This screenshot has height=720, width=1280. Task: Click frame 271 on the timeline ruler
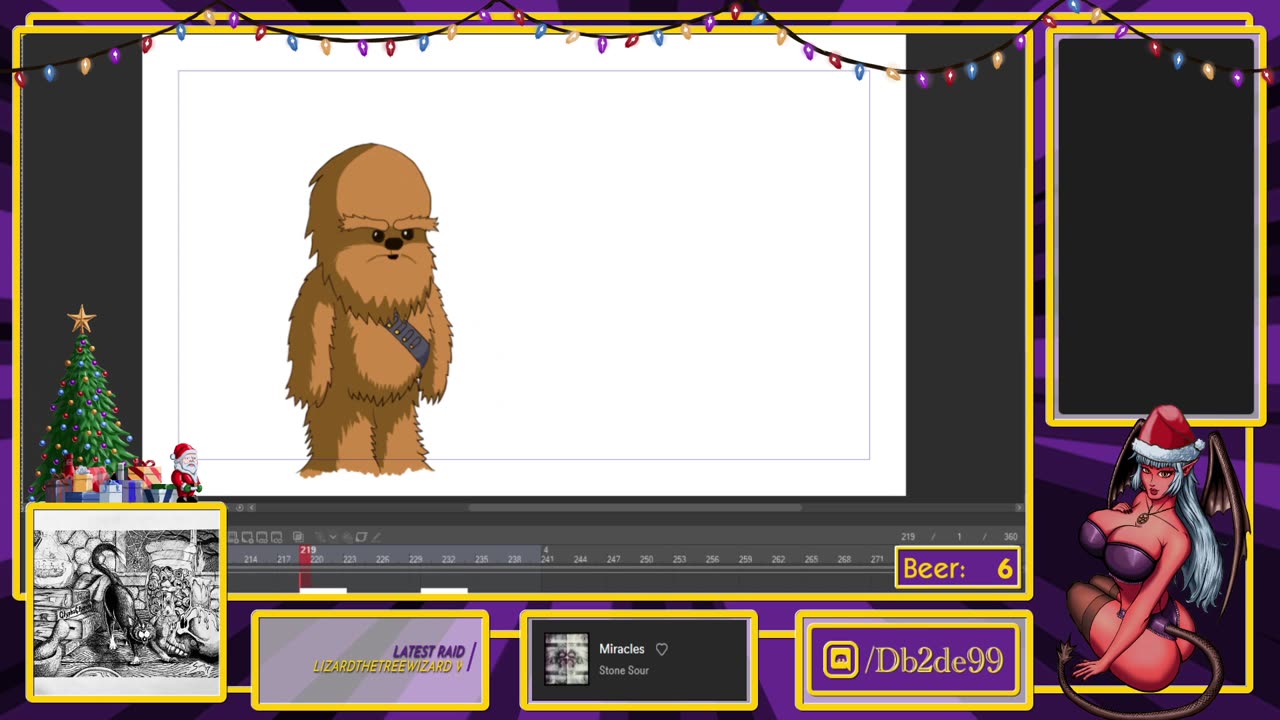(x=877, y=559)
